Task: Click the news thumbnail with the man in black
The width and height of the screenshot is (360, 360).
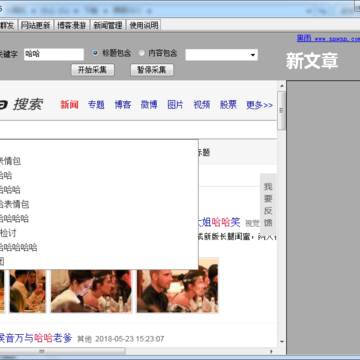Action: [178, 291]
